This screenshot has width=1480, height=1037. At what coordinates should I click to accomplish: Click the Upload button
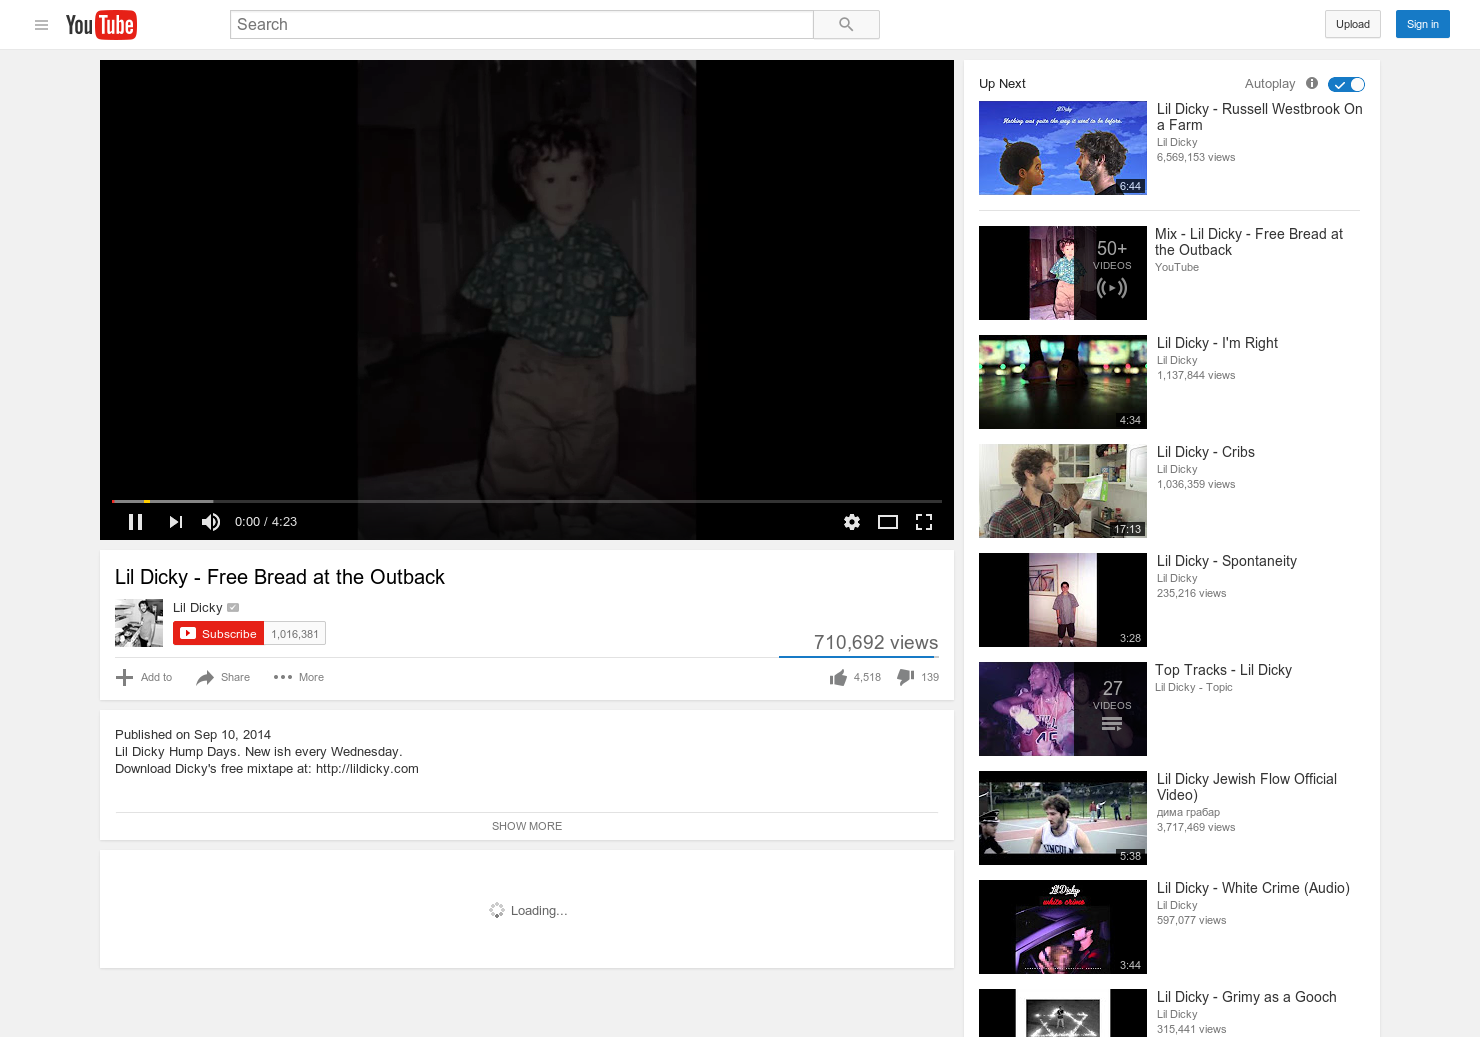pyautogui.click(x=1353, y=25)
